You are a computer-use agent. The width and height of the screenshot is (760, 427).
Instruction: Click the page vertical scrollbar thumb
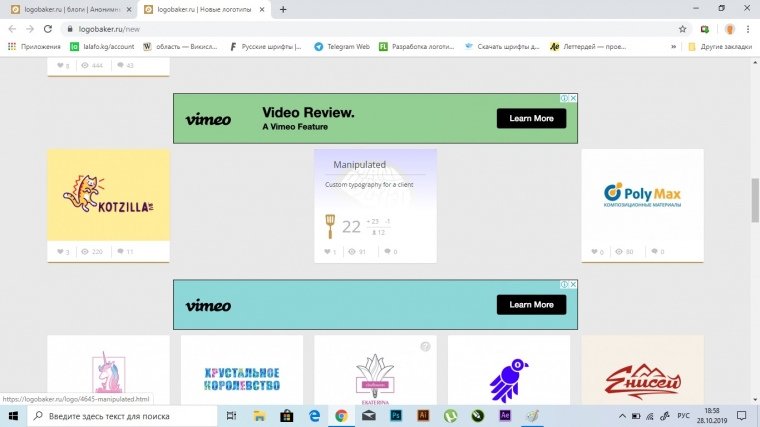click(755, 200)
